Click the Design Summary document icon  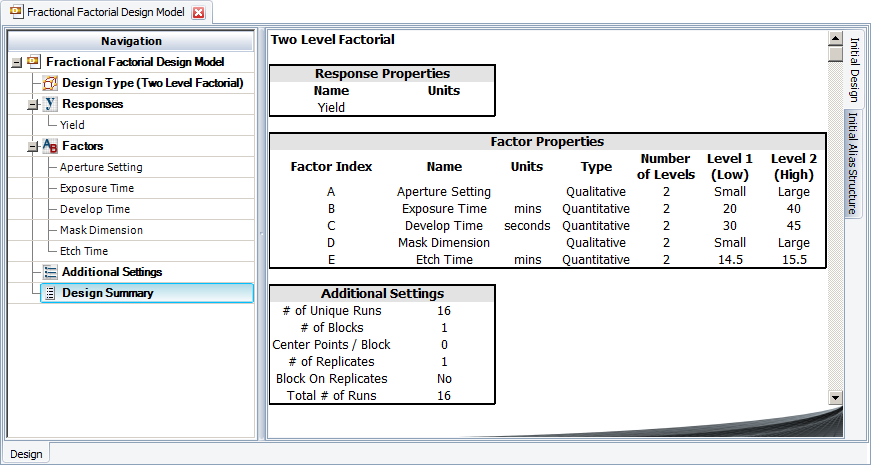[x=50, y=293]
